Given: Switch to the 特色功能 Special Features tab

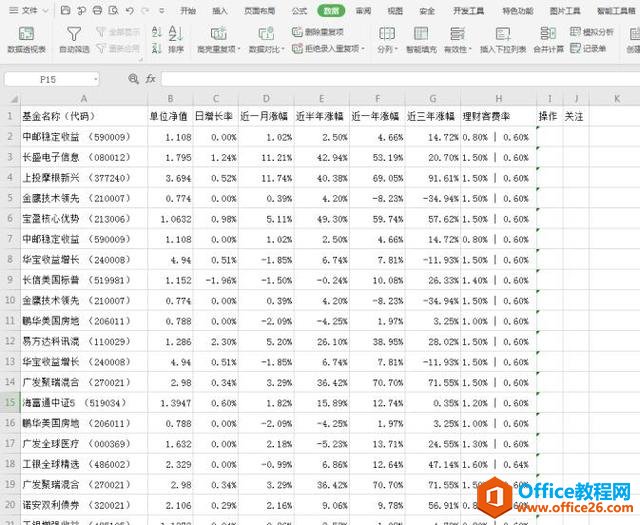Looking at the screenshot, I should [518, 11].
